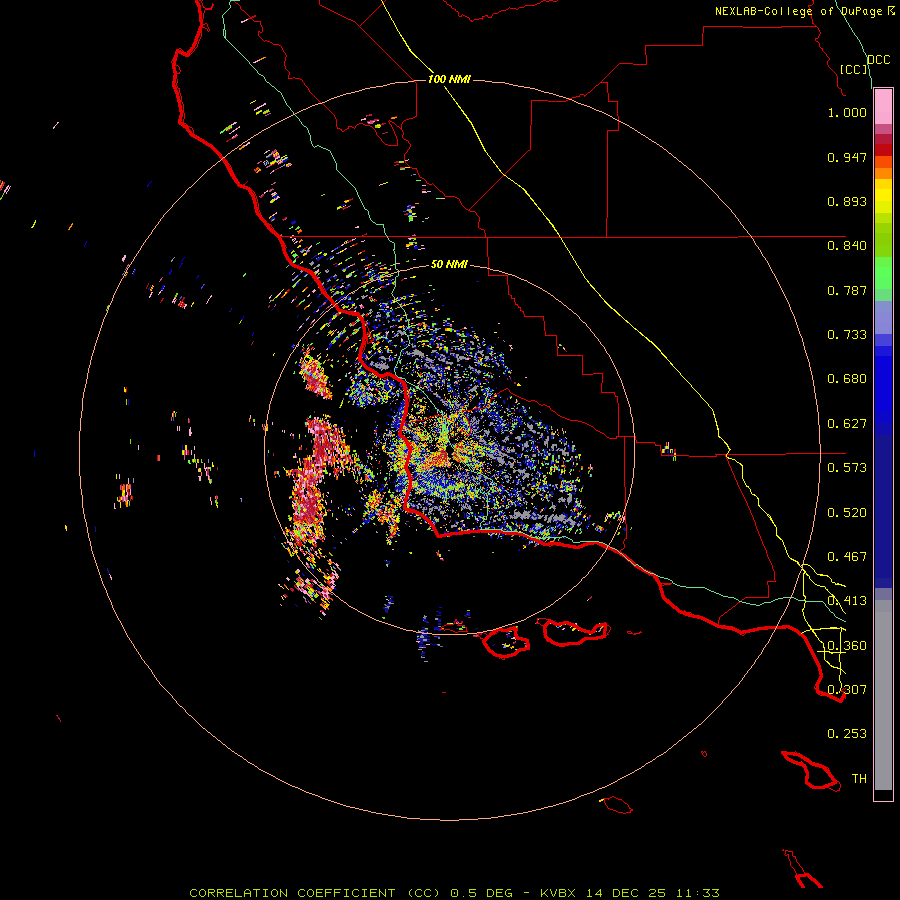Viewport: 900px width, 900px height.
Task: Pick the light pink color band on the legend
Action: tap(883, 107)
